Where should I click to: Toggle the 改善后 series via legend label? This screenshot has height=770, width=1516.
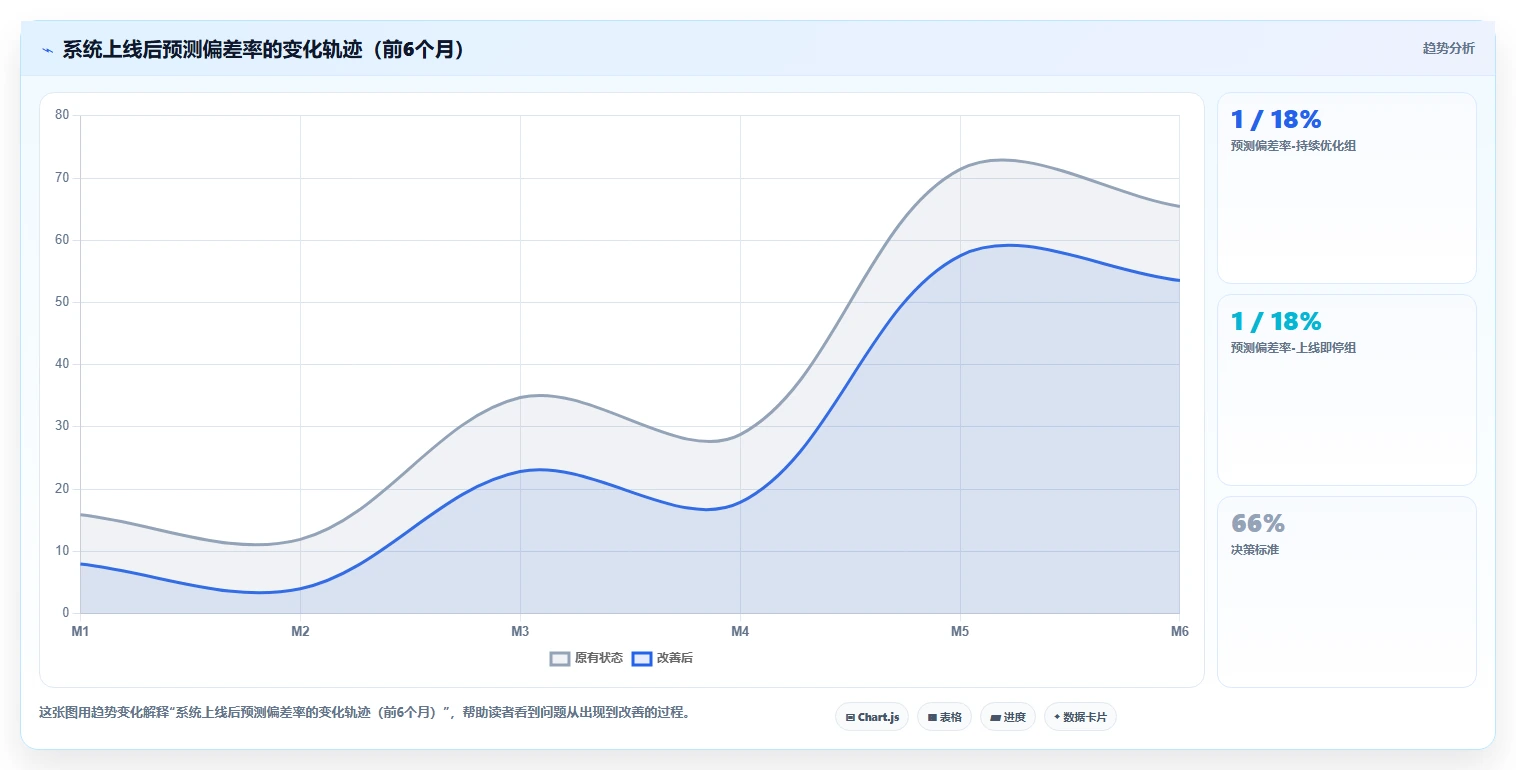(673, 658)
